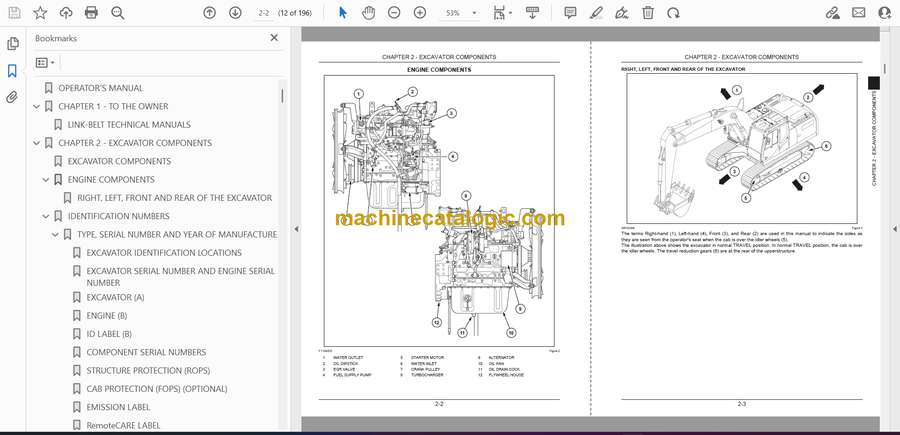Go to previous page arrow
The image size is (900, 435).
tap(210, 13)
